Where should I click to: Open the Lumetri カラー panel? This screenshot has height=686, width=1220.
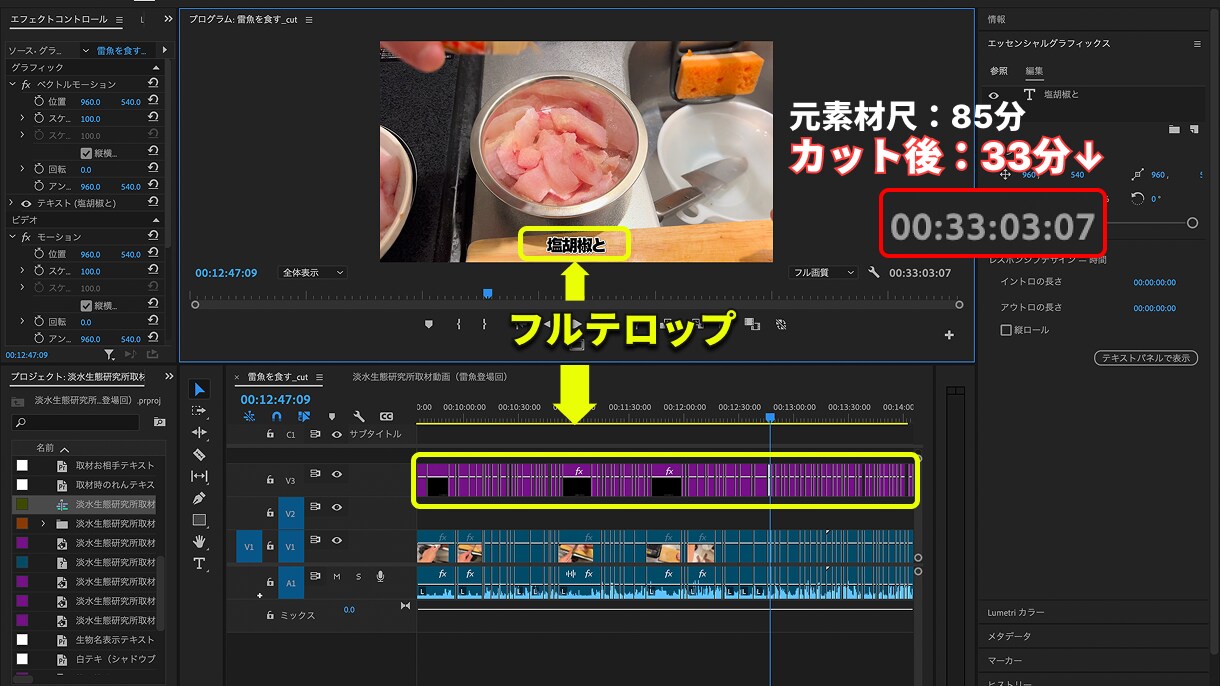tap(1016, 612)
